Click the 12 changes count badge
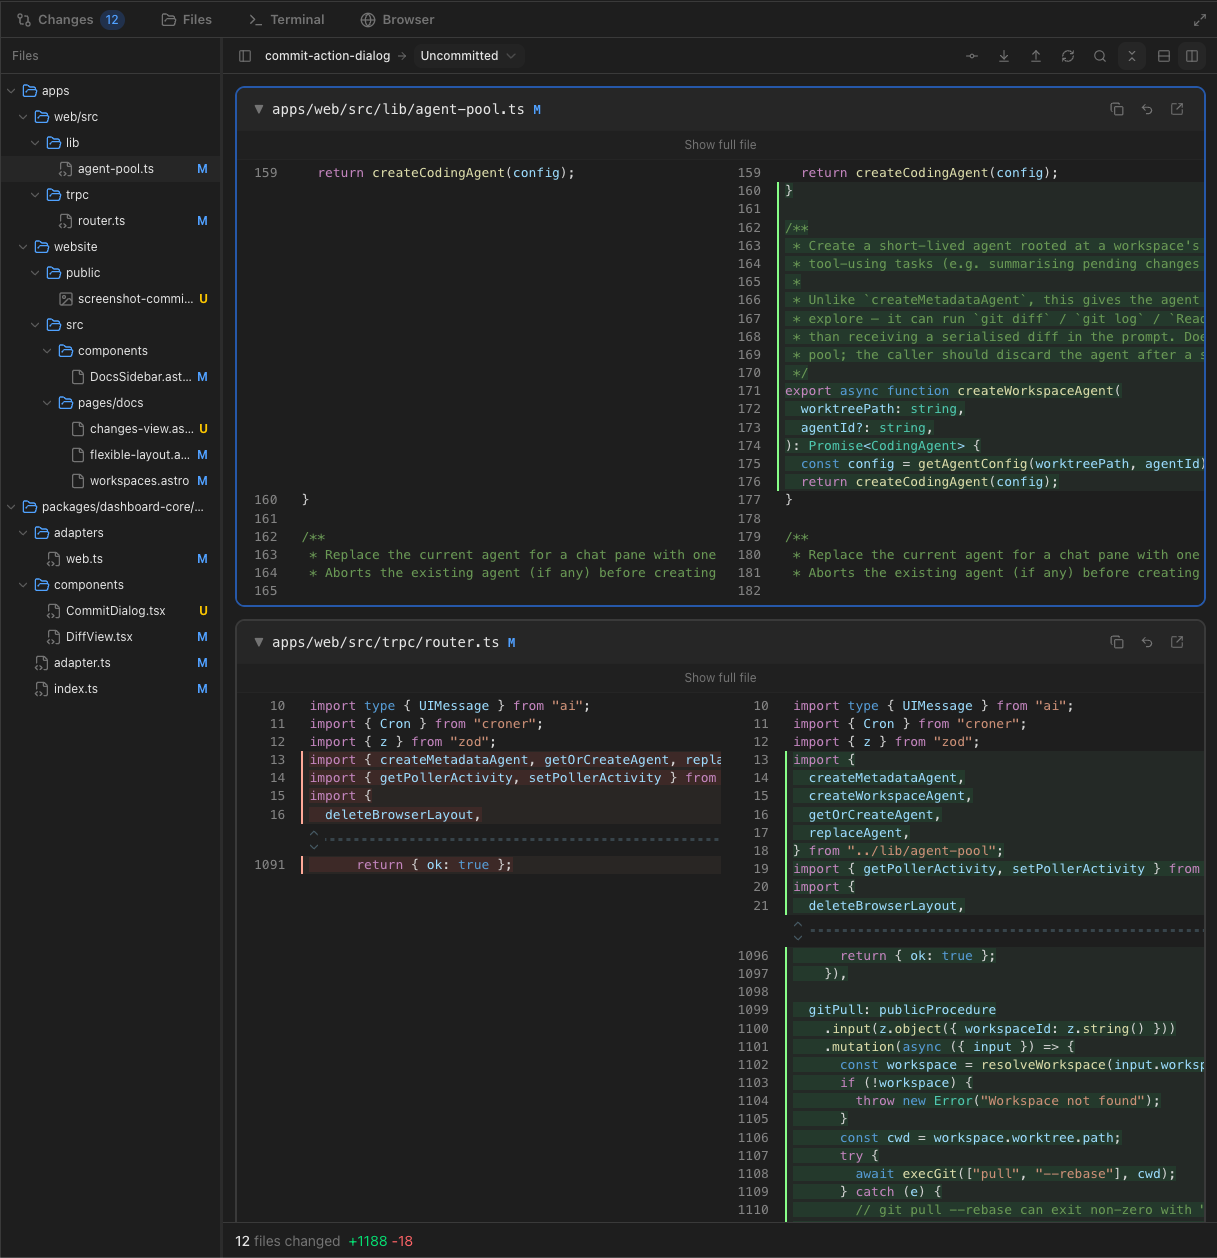Screen dimensions: 1217x1258 112,20
